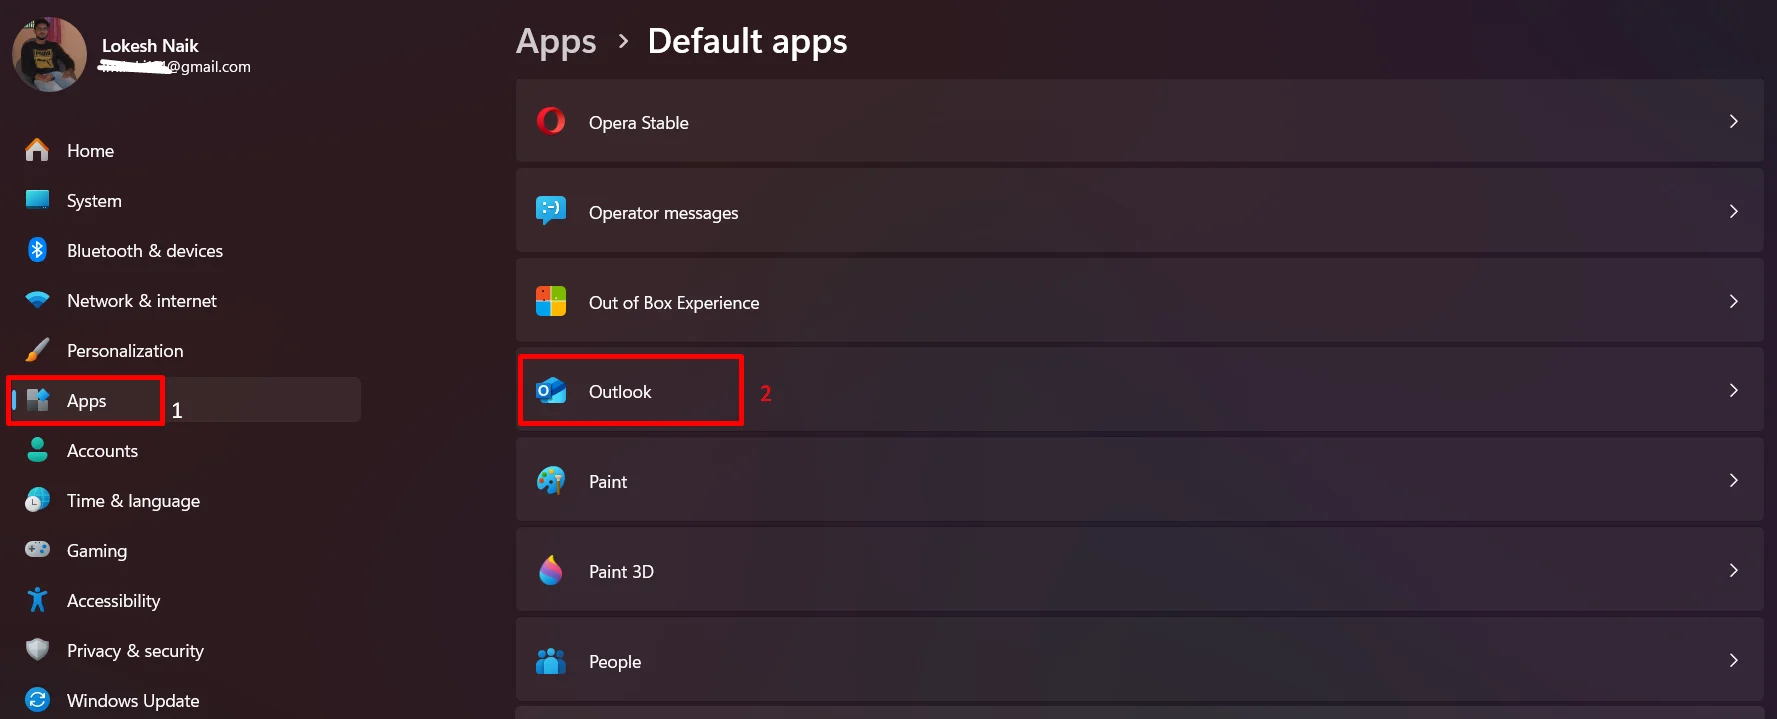Click the Apps icon in sidebar
The height and width of the screenshot is (719, 1777).
(x=38, y=400)
